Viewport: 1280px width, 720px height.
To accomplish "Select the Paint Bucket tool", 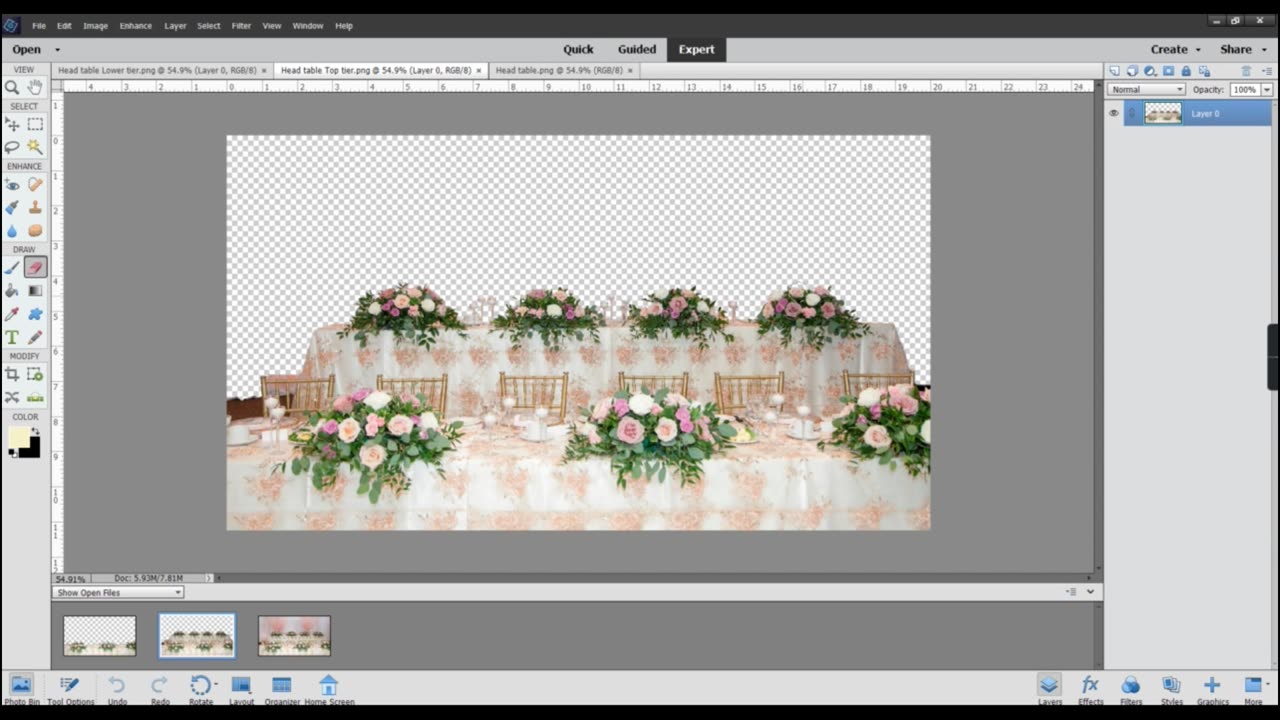I will coord(12,291).
